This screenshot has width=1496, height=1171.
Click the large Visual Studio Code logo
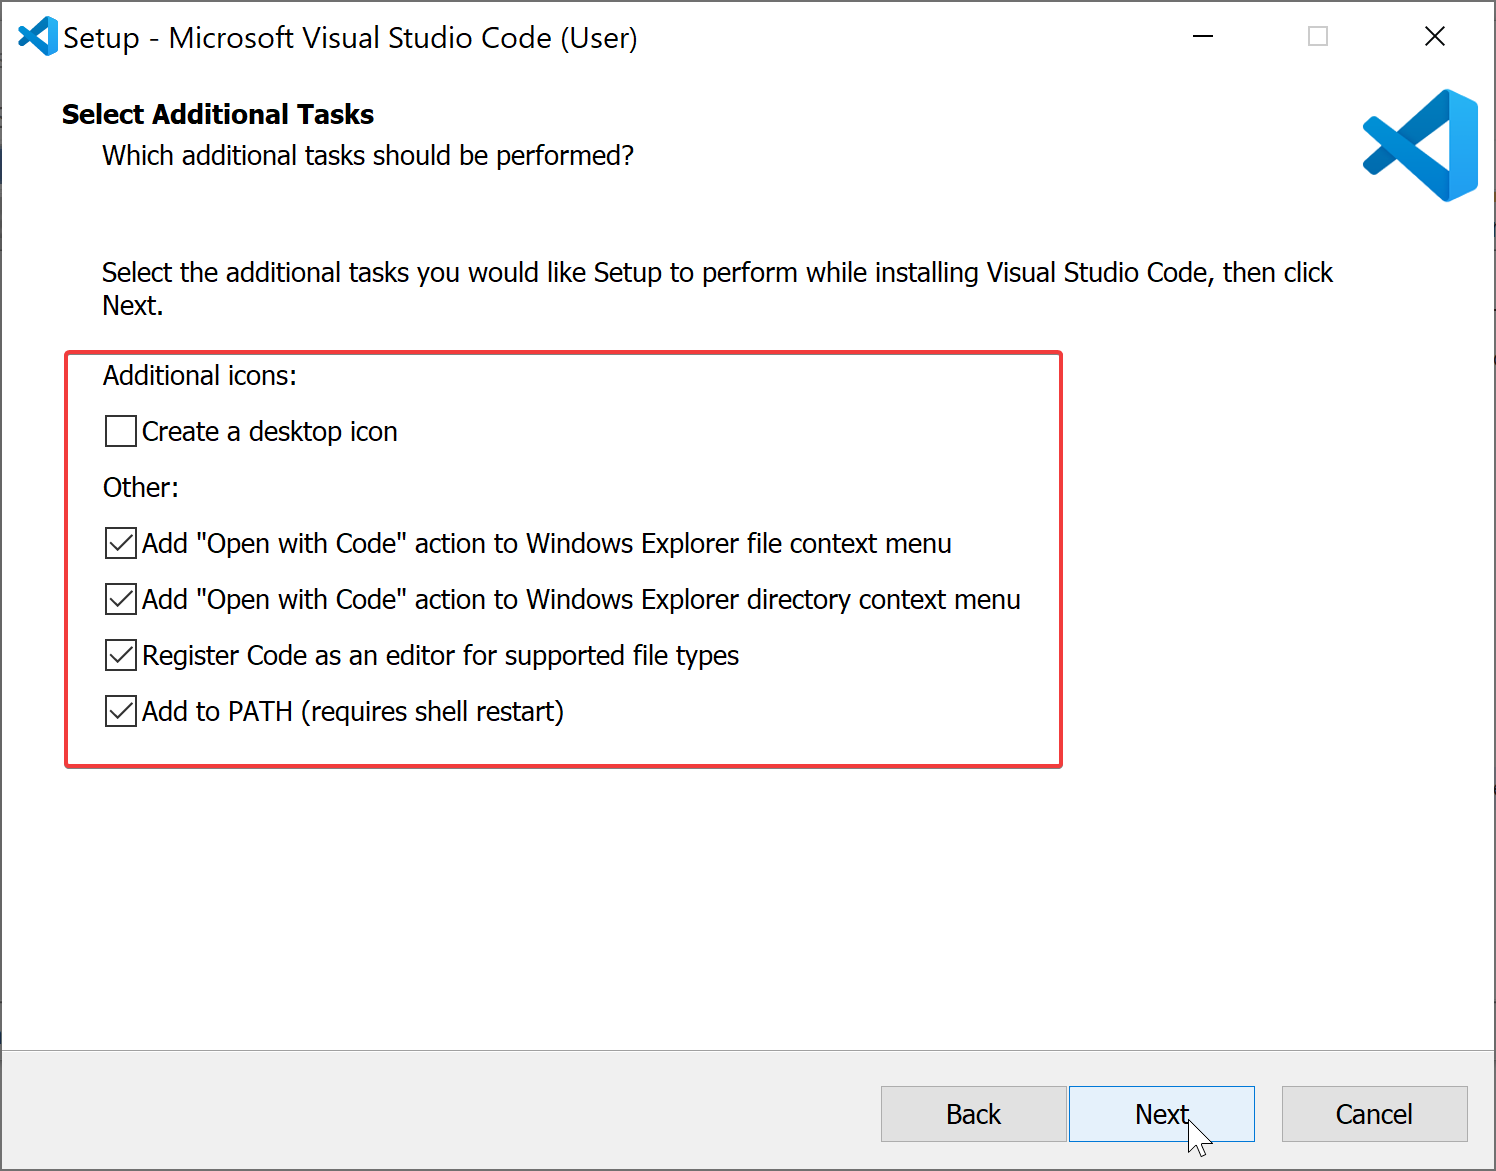click(x=1420, y=146)
